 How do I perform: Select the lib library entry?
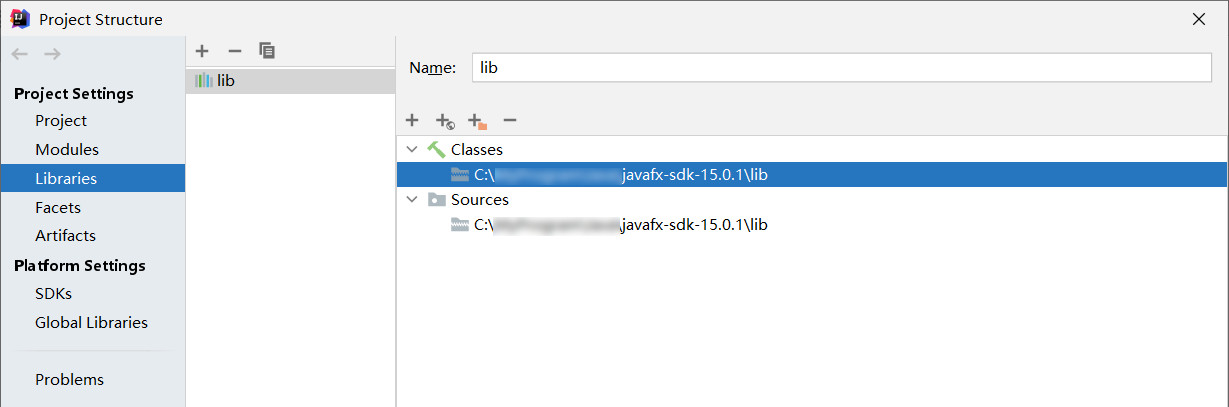click(226, 80)
